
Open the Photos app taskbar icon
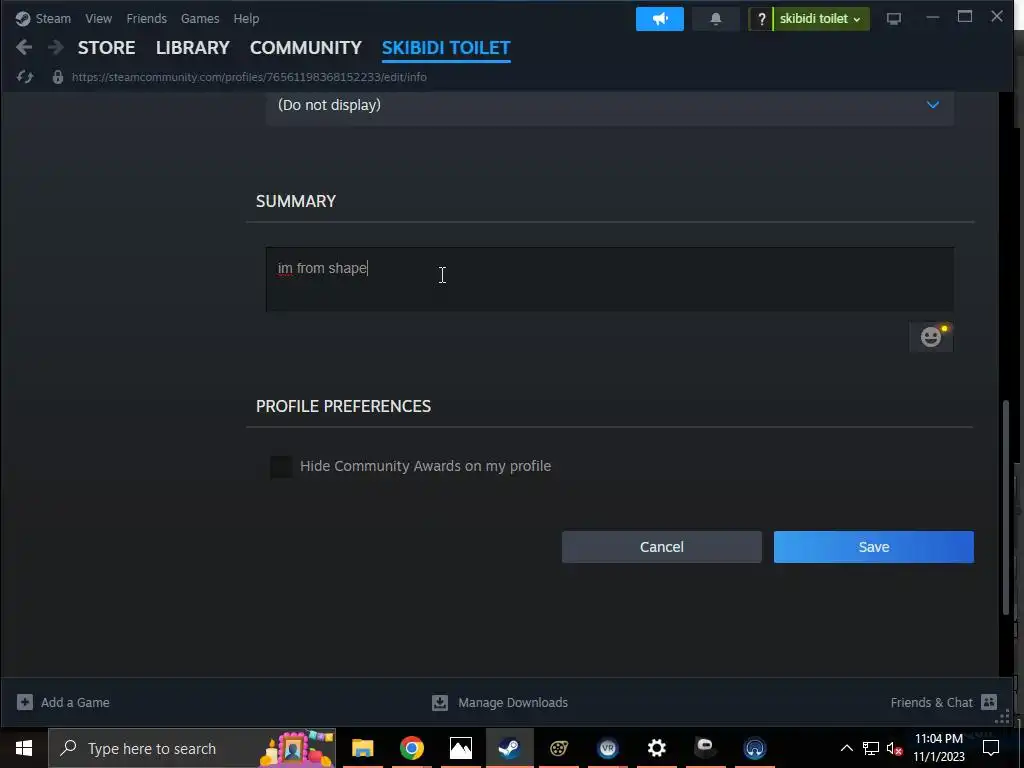[460, 748]
